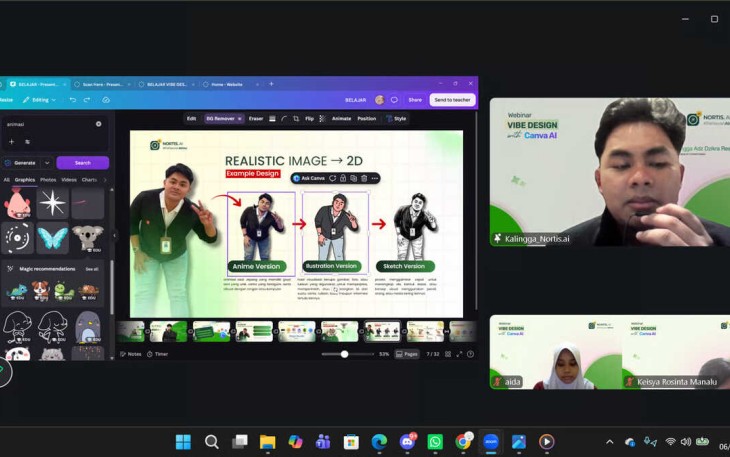Open Microsoft Edge from taskbar
Image resolution: width=730 pixels, height=457 pixels.
pos(379,442)
